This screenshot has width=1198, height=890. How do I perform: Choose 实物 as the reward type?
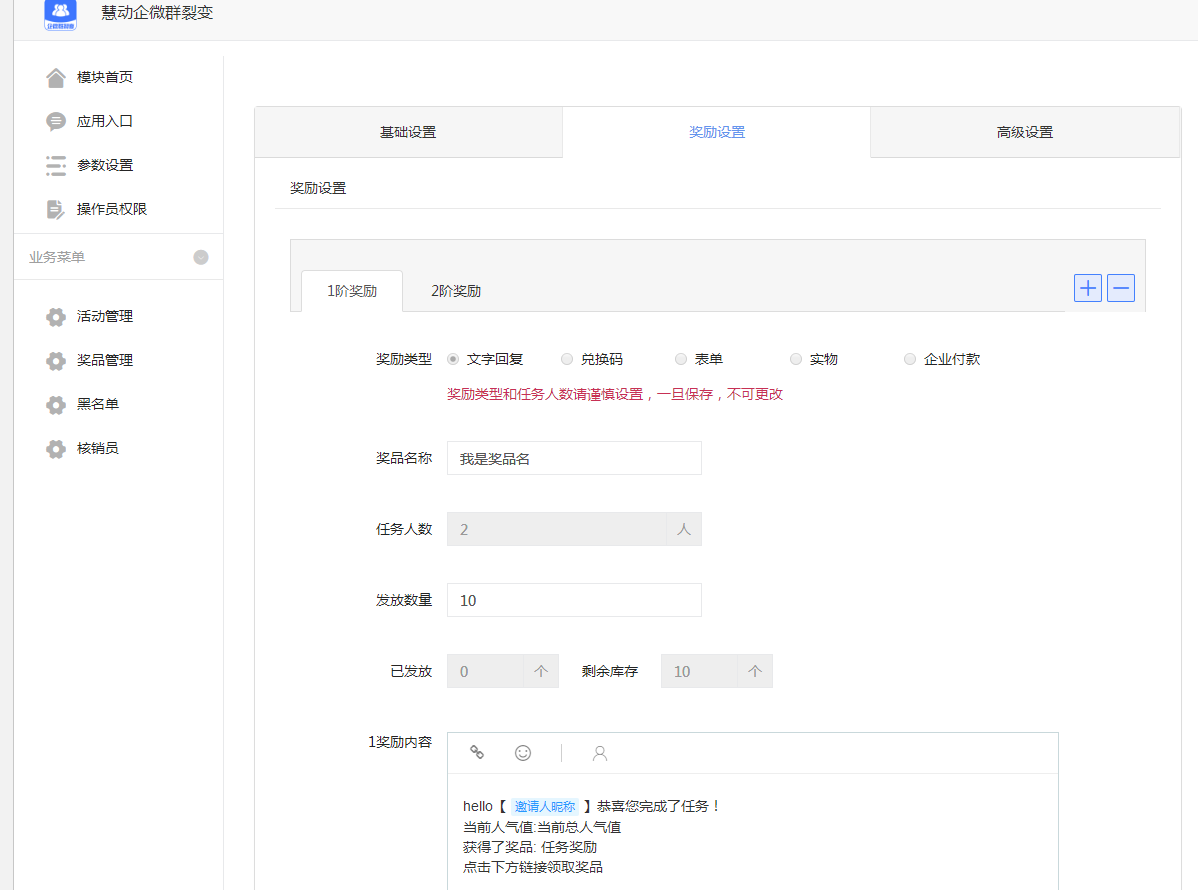pos(796,358)
